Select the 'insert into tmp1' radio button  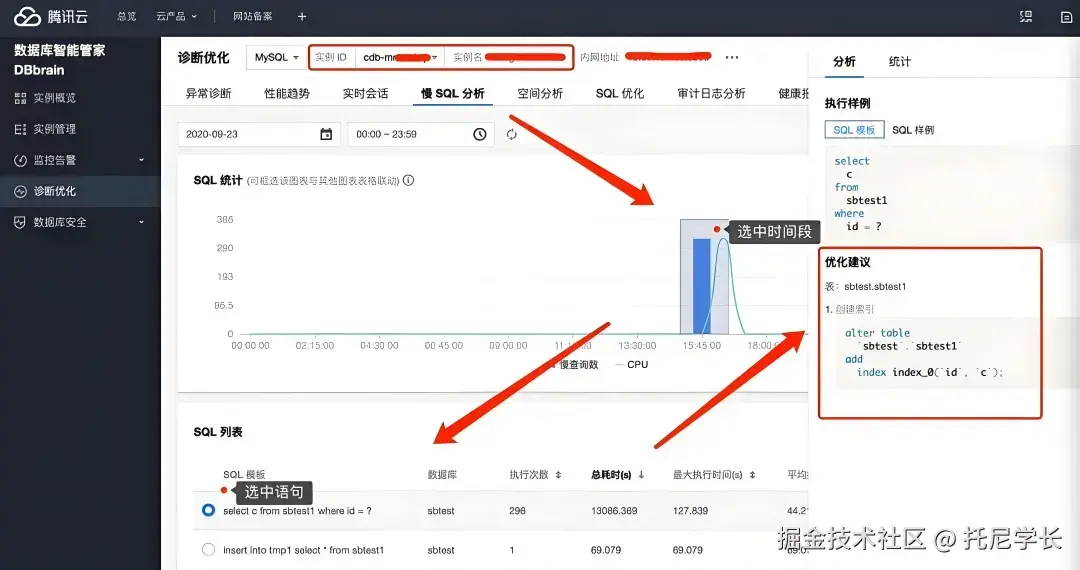208,549
